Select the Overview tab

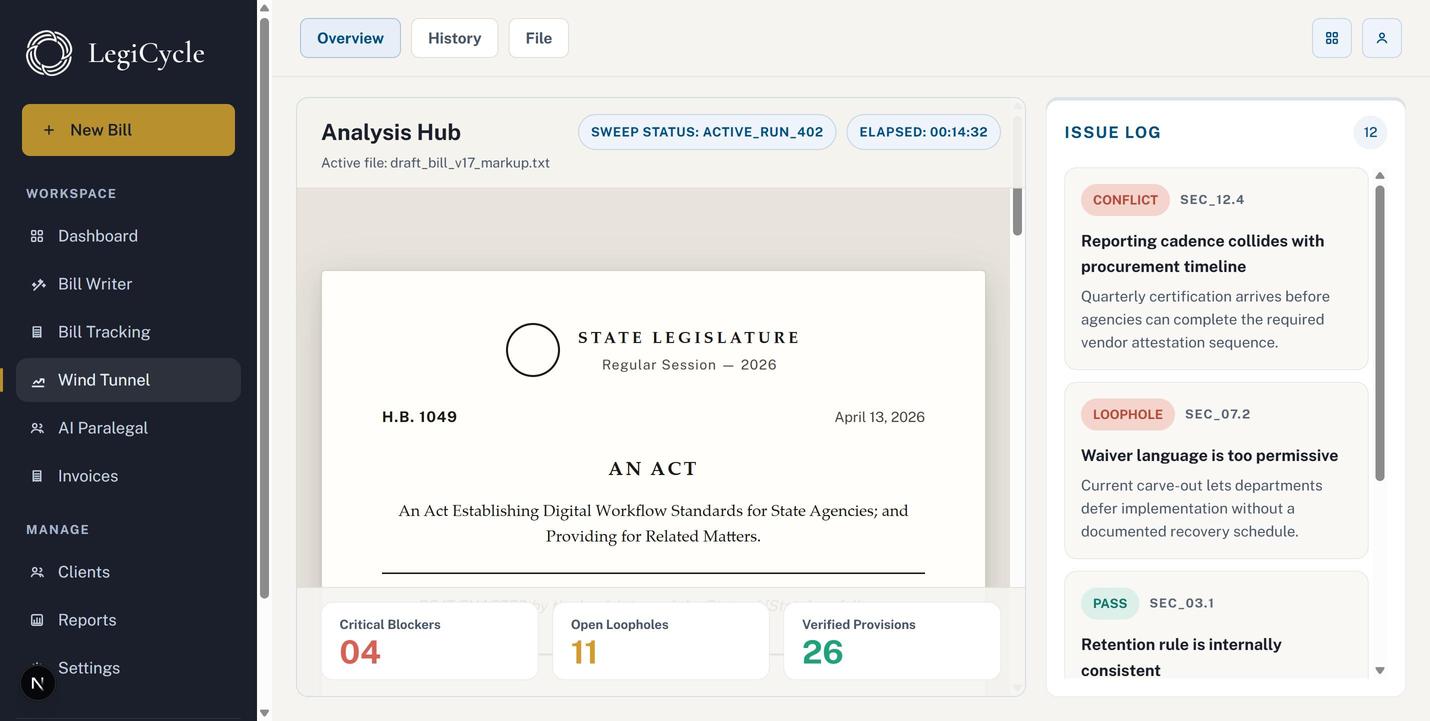coord(350,38)
